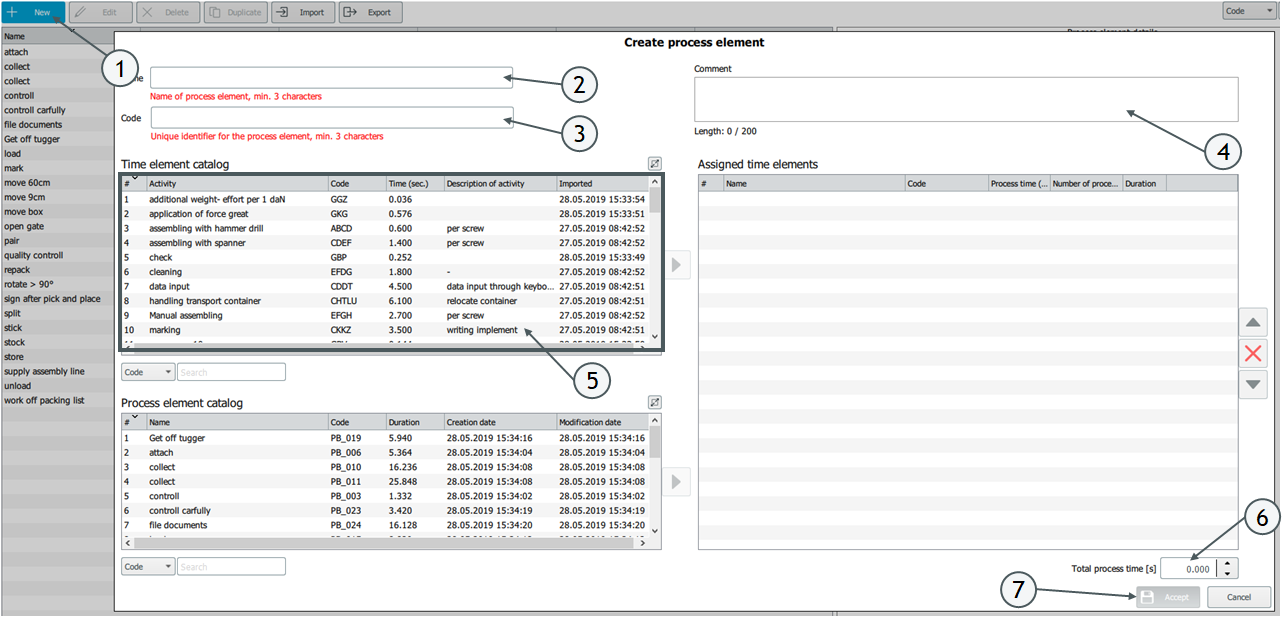Click the Search field under Process element catalog
The height and width of the screenshot is (618, 1284).
(231, 567)
